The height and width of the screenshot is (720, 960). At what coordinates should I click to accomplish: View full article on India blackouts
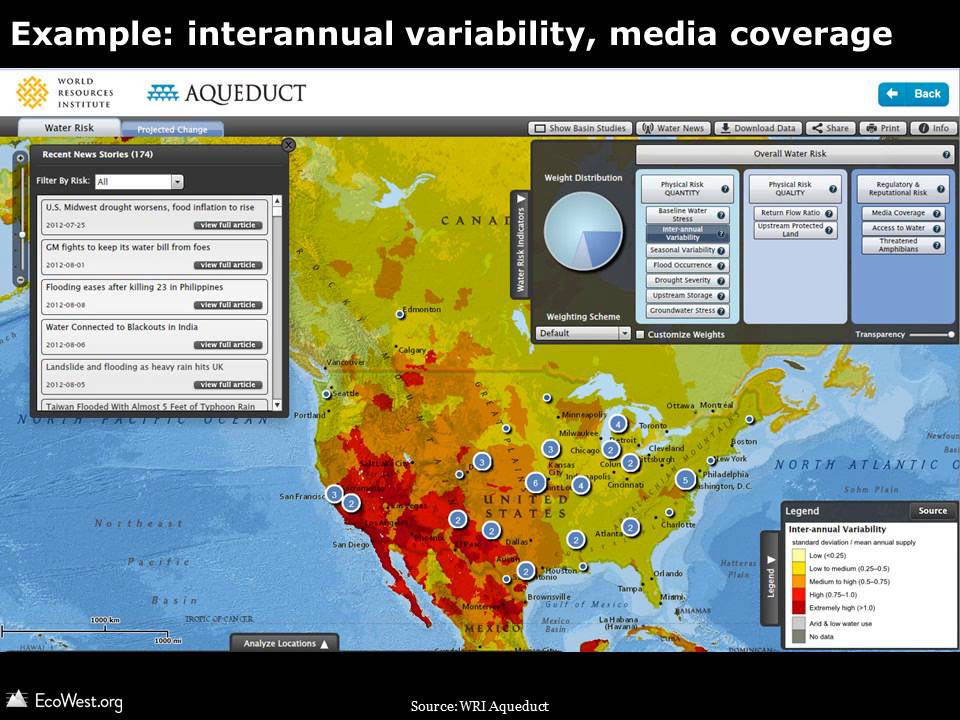coord(228,345)
